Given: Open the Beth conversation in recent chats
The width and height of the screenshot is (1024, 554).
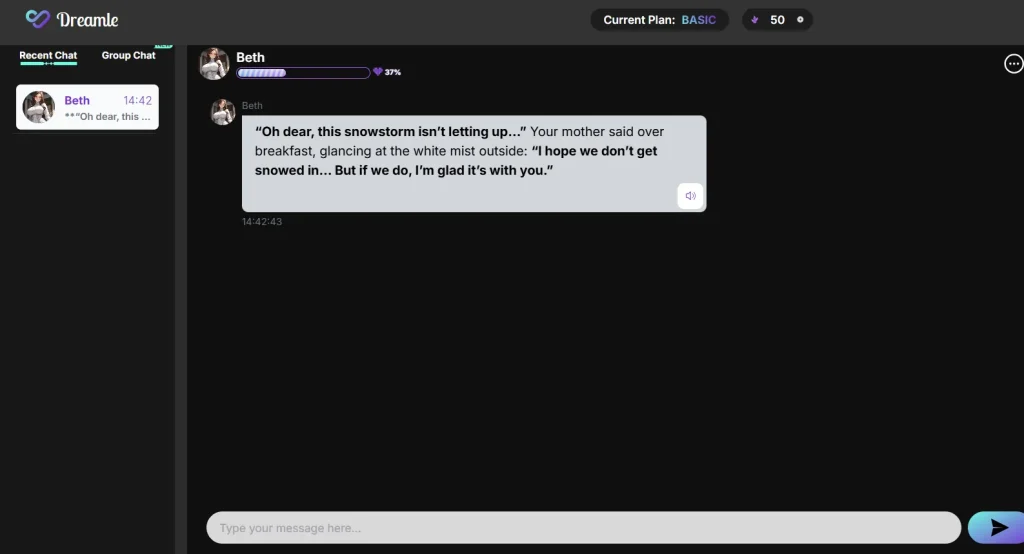Looking at the screenshot, I should (x=88, y=107).
